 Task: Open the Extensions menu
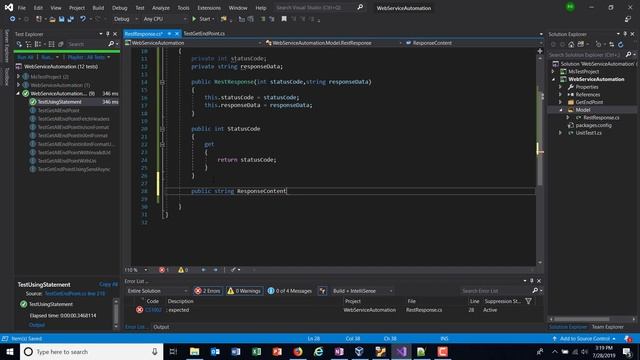coord(209,8)
